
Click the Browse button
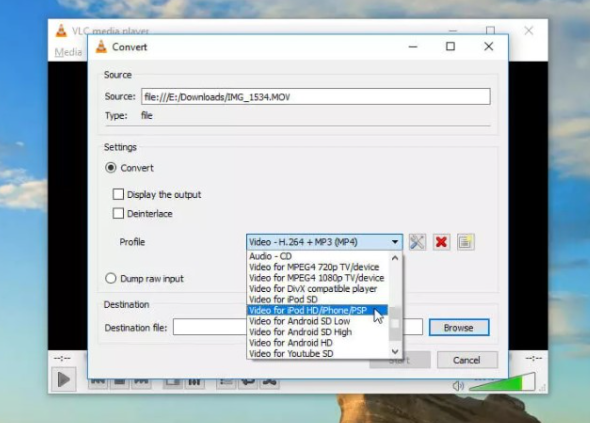pos(459,328)
